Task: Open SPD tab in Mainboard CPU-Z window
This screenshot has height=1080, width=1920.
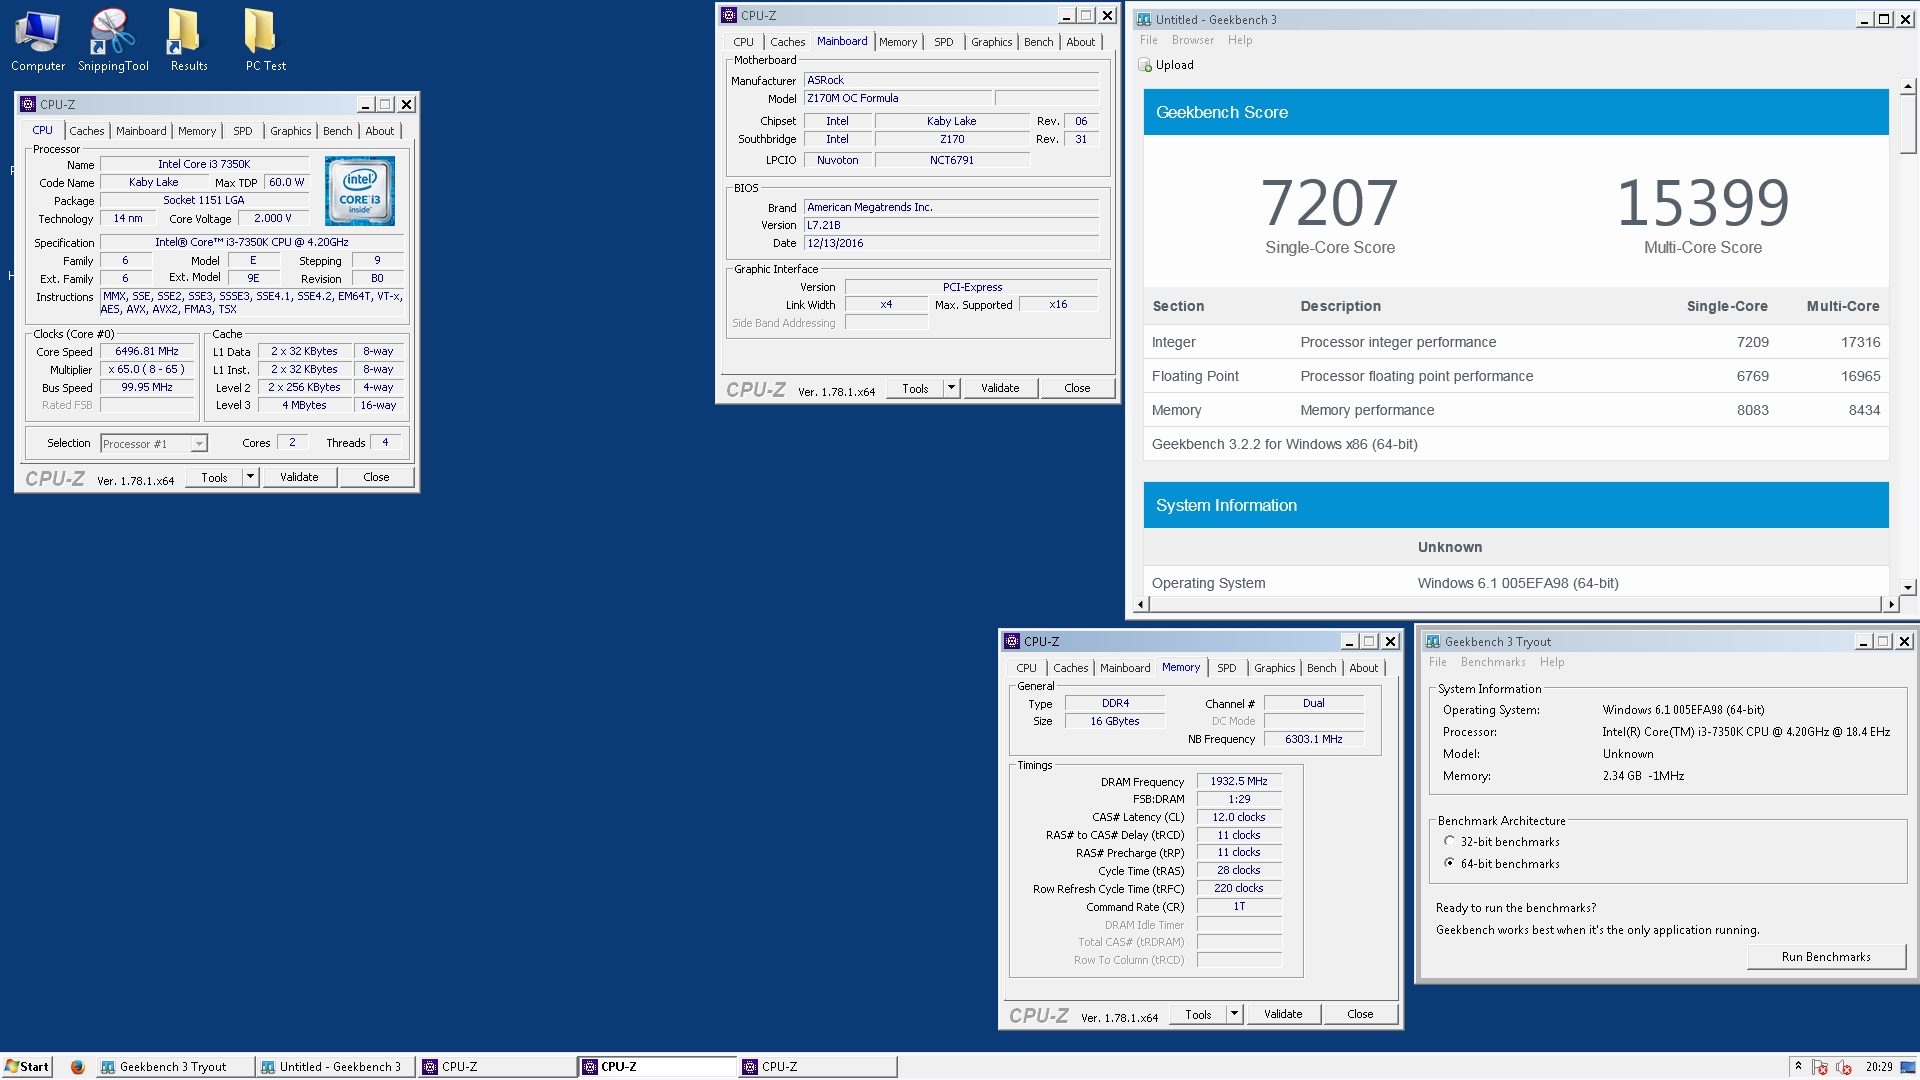Action: coord(944,42)
